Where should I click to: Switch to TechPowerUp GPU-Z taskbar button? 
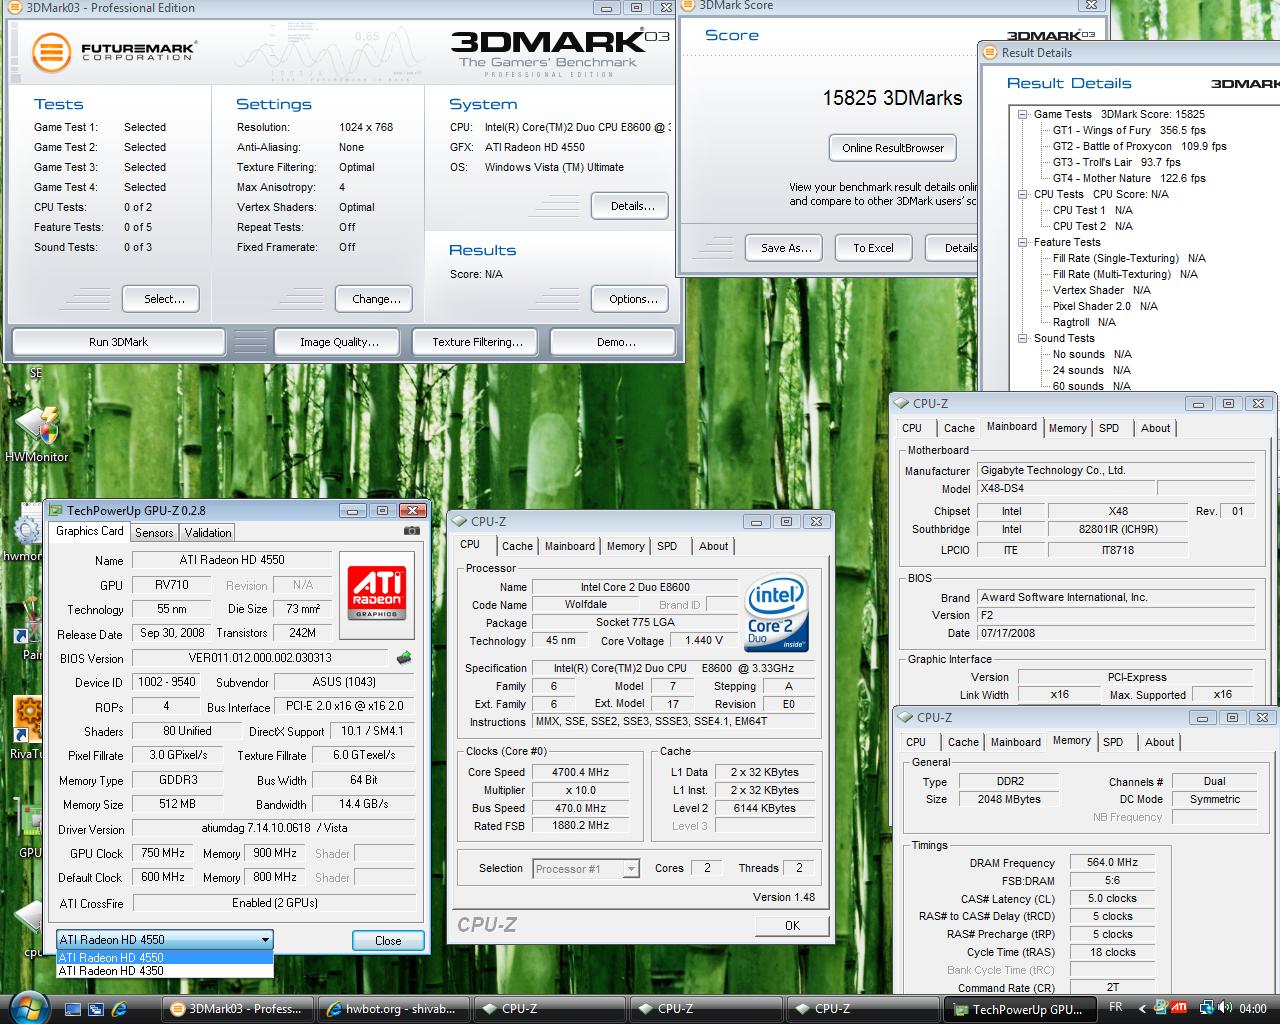pos(1019,1010)
